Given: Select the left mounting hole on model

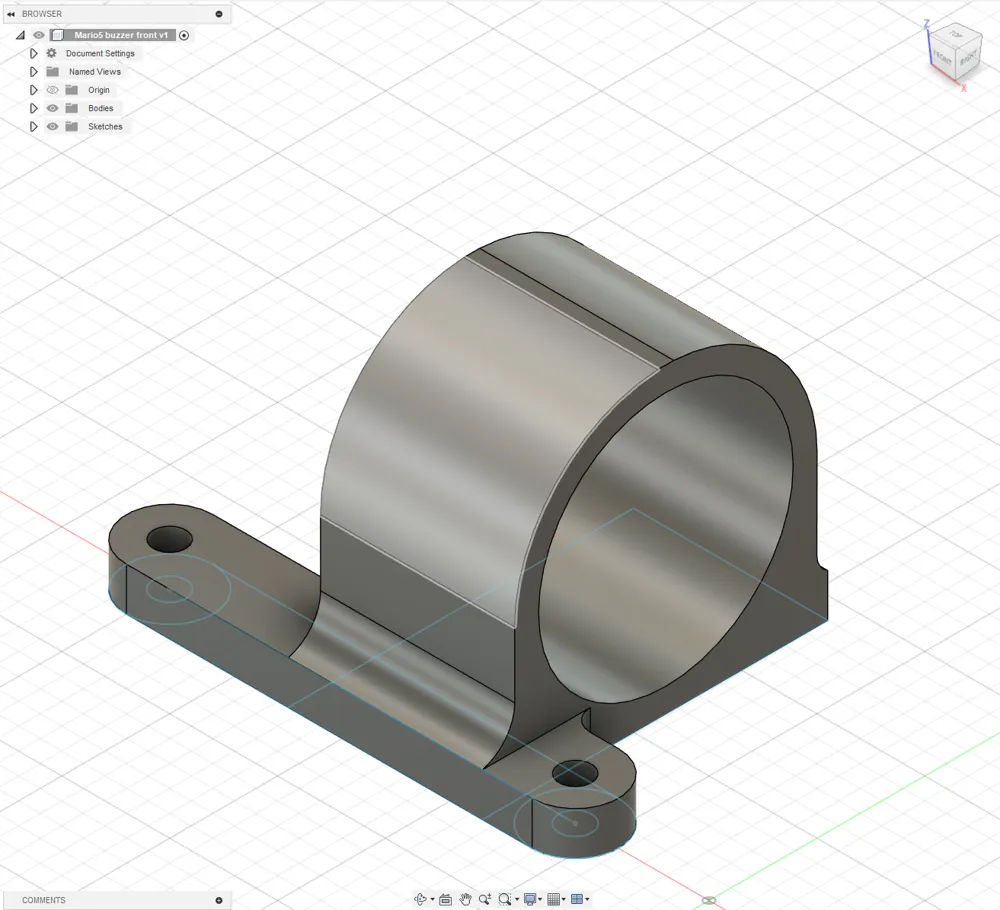Looking at the screenshot, I should pos(170,539).
